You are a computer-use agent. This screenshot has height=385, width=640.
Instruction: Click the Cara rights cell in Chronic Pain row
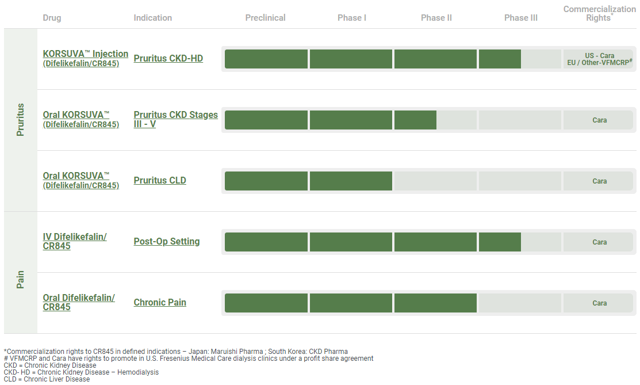598,303
